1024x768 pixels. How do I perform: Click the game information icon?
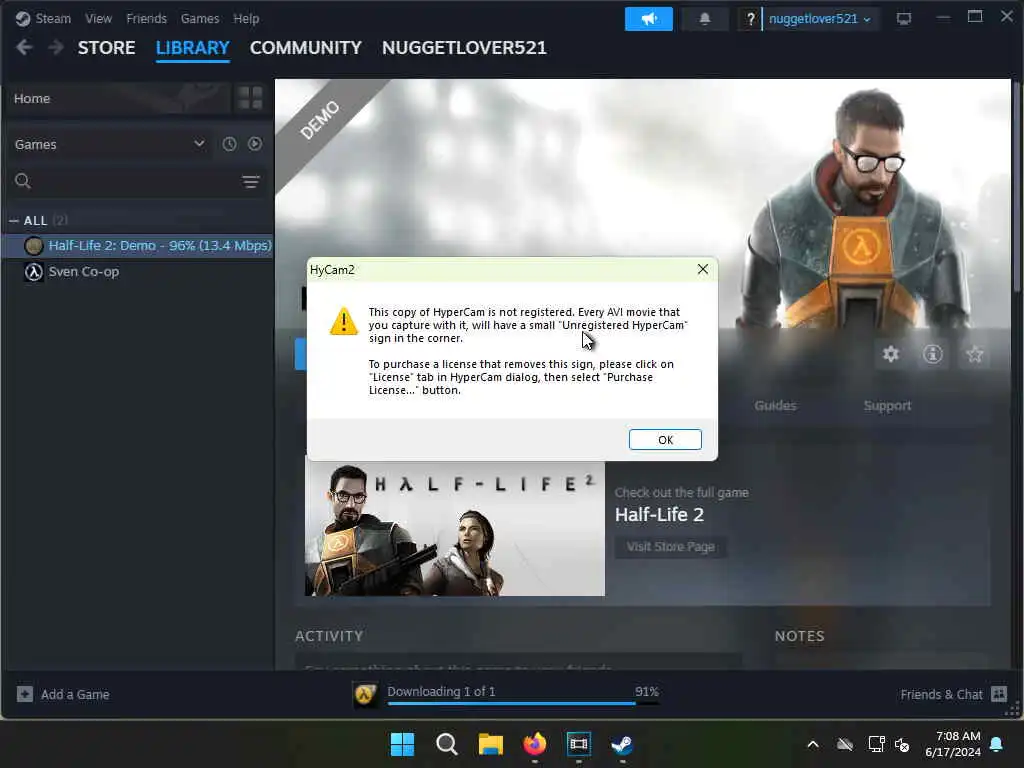[933, 354]
